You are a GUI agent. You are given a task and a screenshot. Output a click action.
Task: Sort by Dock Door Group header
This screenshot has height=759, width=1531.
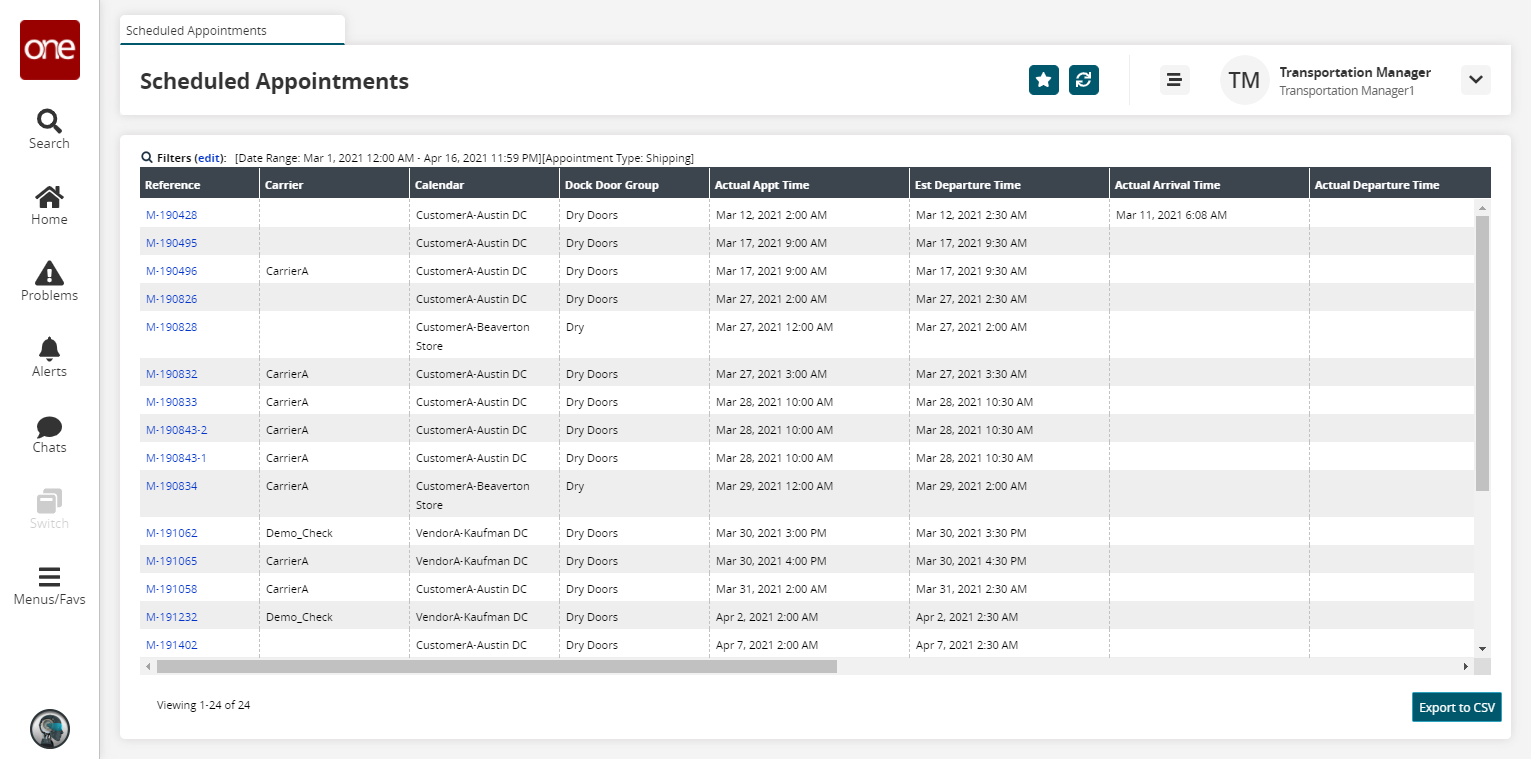pyautogui.click(x=635, y=185)
